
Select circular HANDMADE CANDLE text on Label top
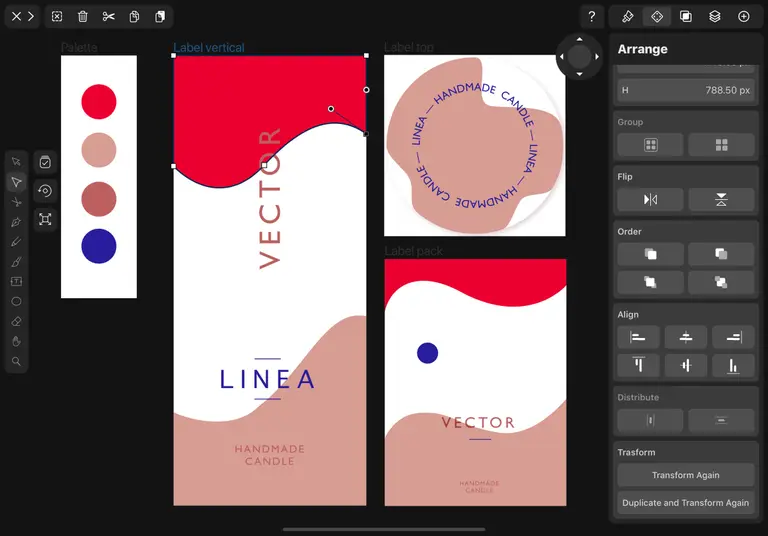pos(474,145)
